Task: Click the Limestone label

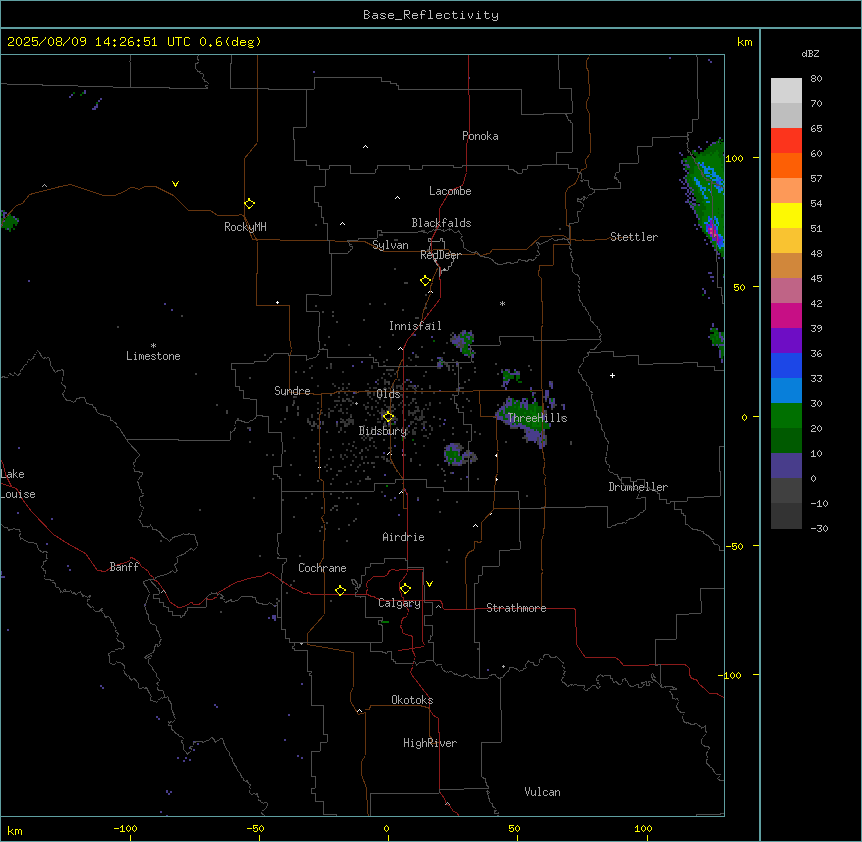Action: coord(153,356)
